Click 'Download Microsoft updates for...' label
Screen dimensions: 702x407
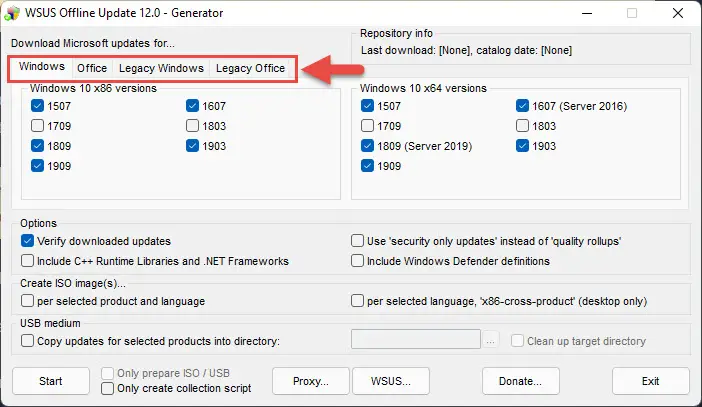click(x=93, y=43)
